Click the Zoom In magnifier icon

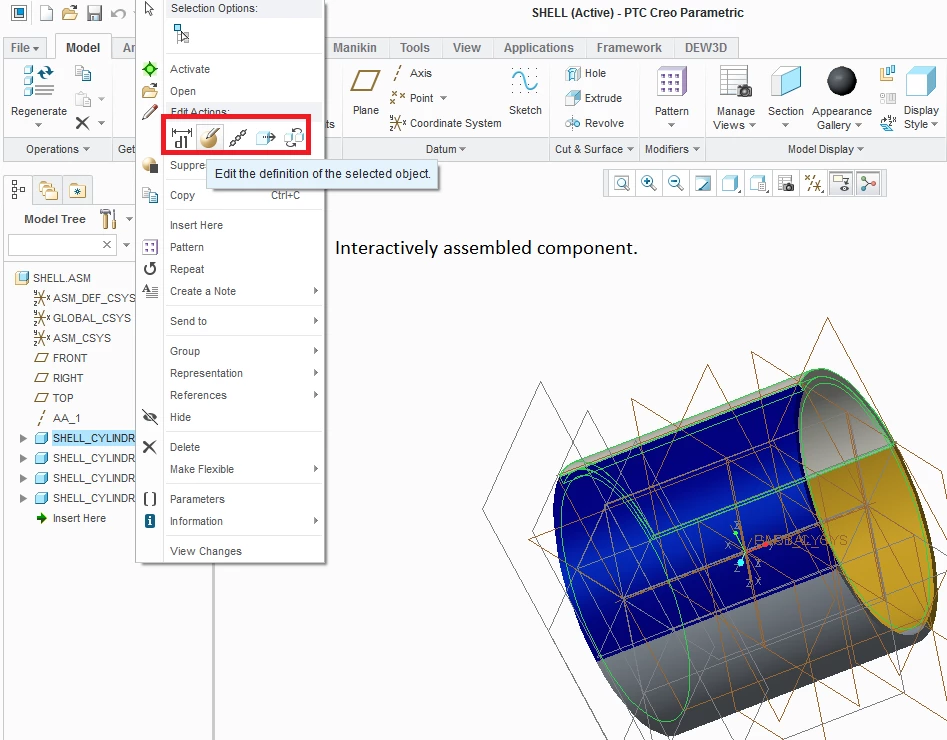click(649, 183)
